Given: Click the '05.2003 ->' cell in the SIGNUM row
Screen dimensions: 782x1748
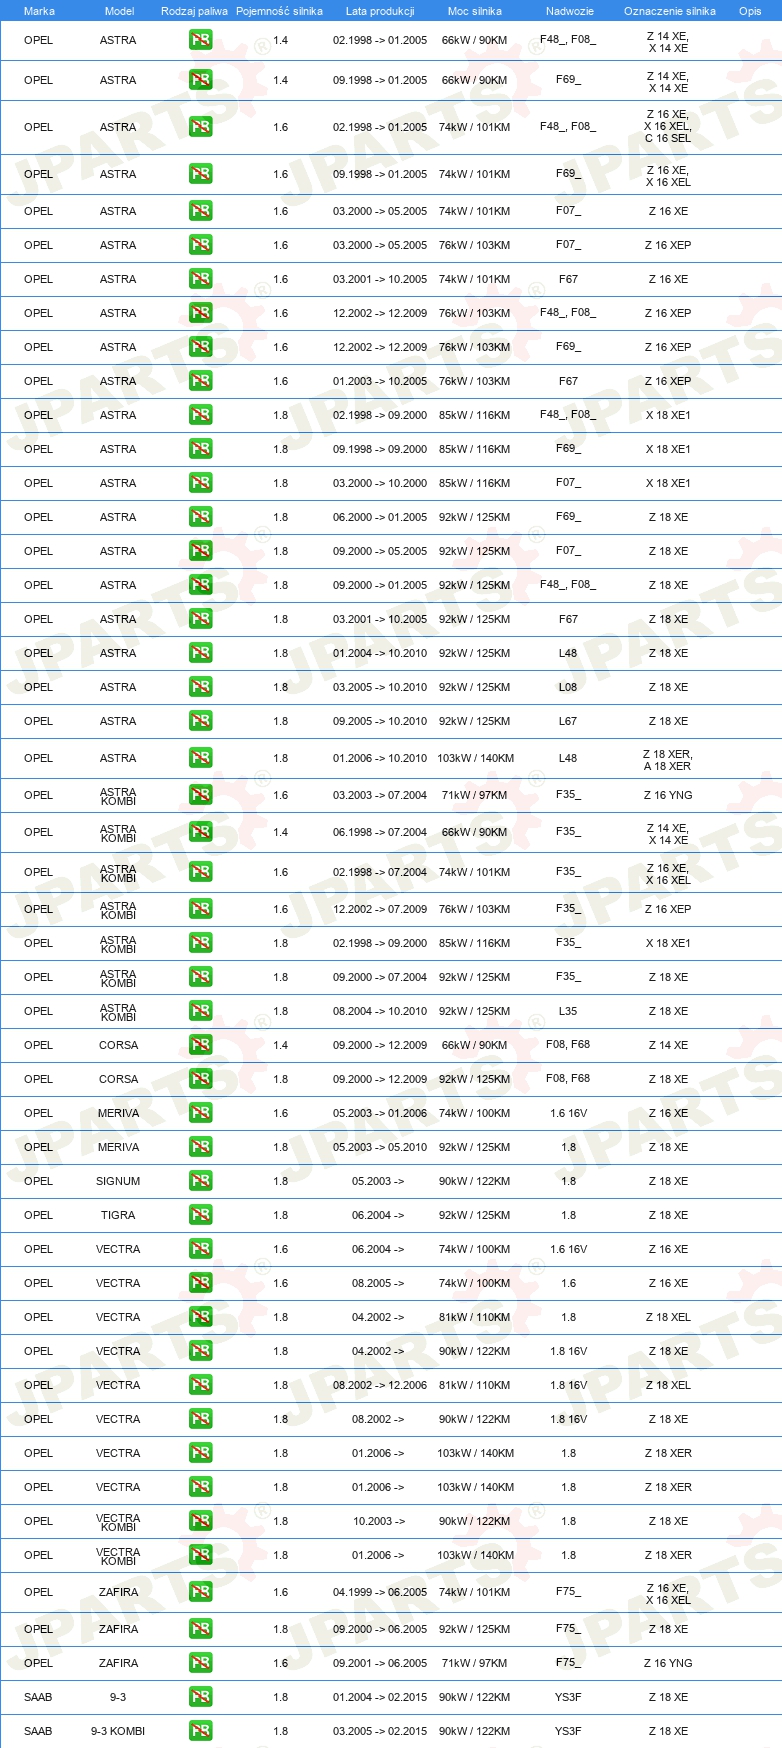Looking at the screenshot, I should coord(378,1181).
